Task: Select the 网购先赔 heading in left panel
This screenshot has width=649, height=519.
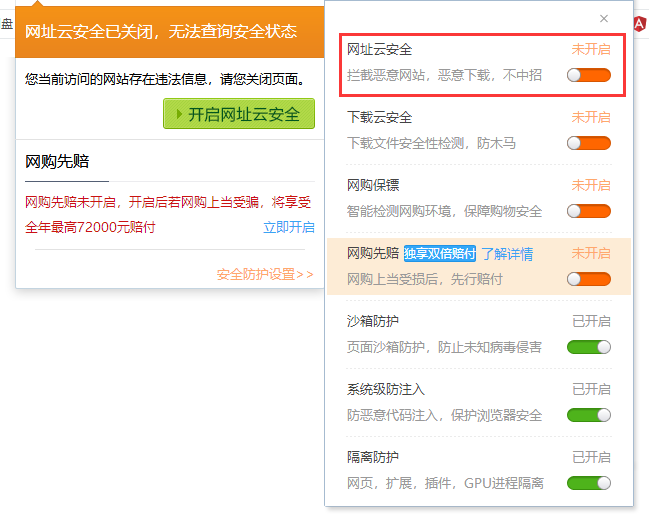Action: [x=57, y=162]
